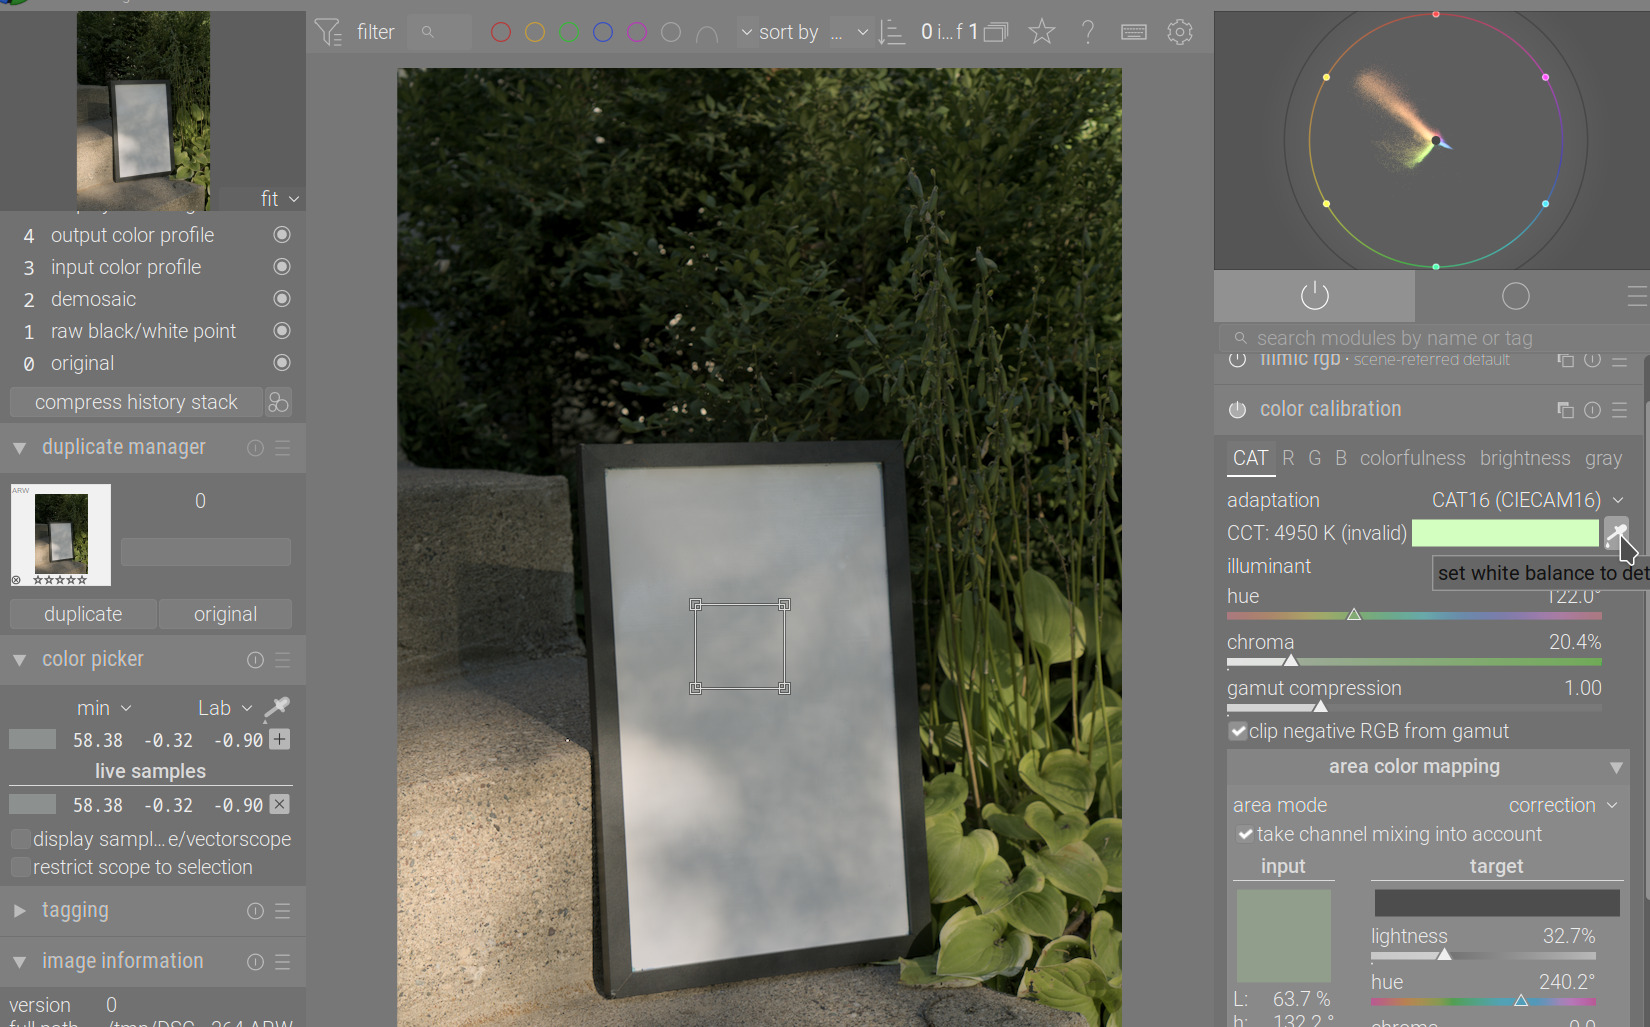1650x1027 pixels.
Task: Remove the live sample with X icon
Action: [280, 804]
